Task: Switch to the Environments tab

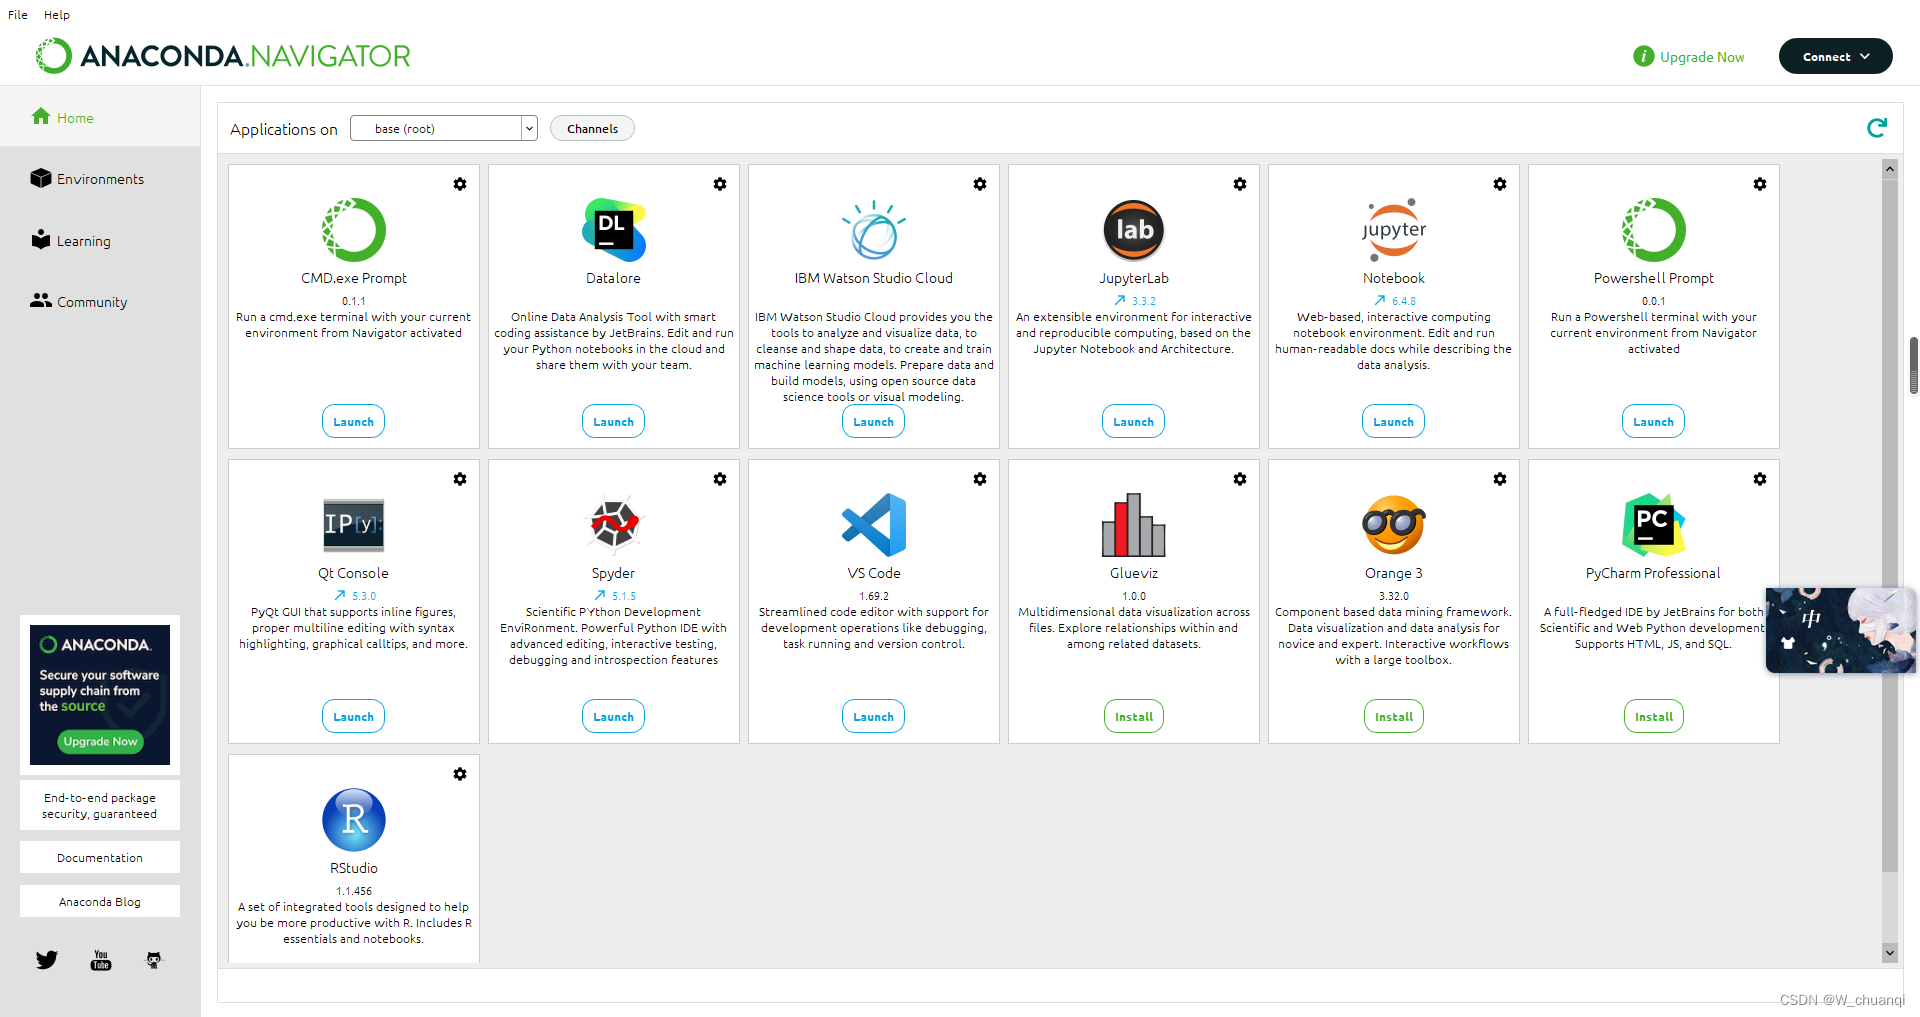Action: [x=100, y=179]
